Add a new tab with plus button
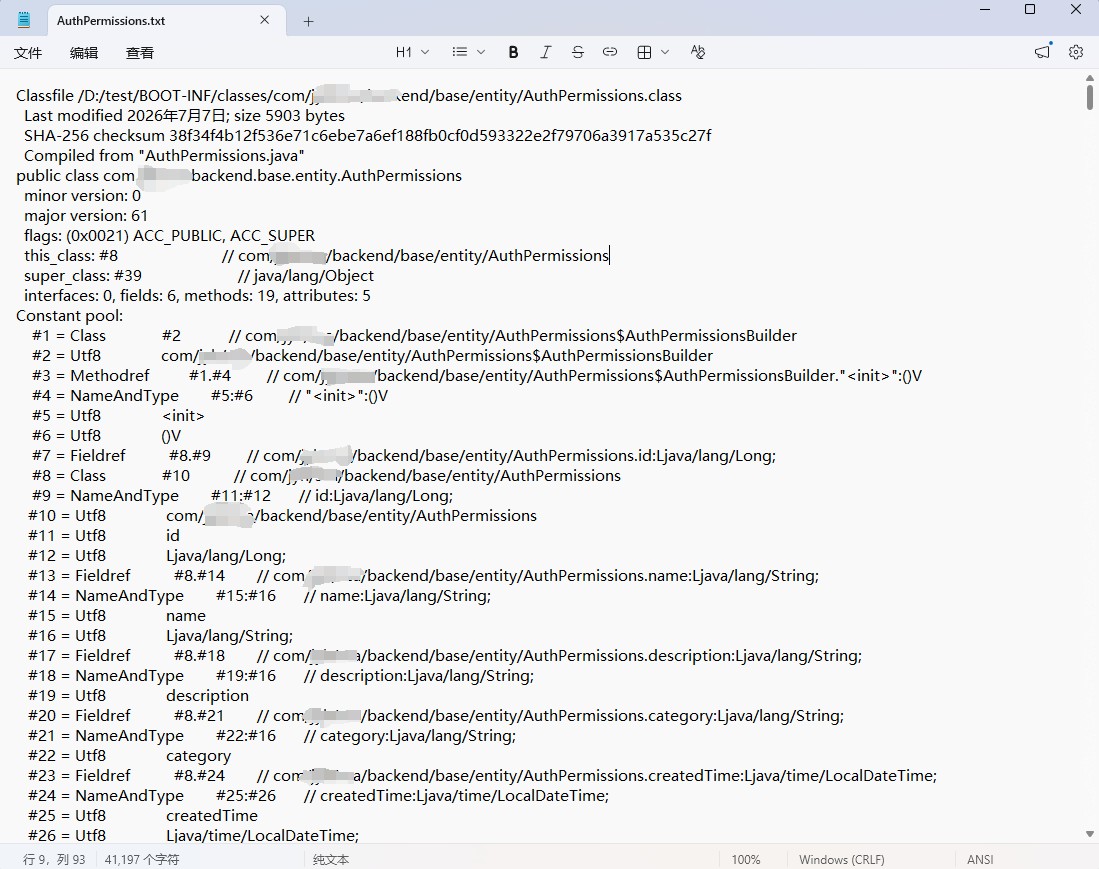Viewport: 1099px width, 869px height. (x=308, y=21)
